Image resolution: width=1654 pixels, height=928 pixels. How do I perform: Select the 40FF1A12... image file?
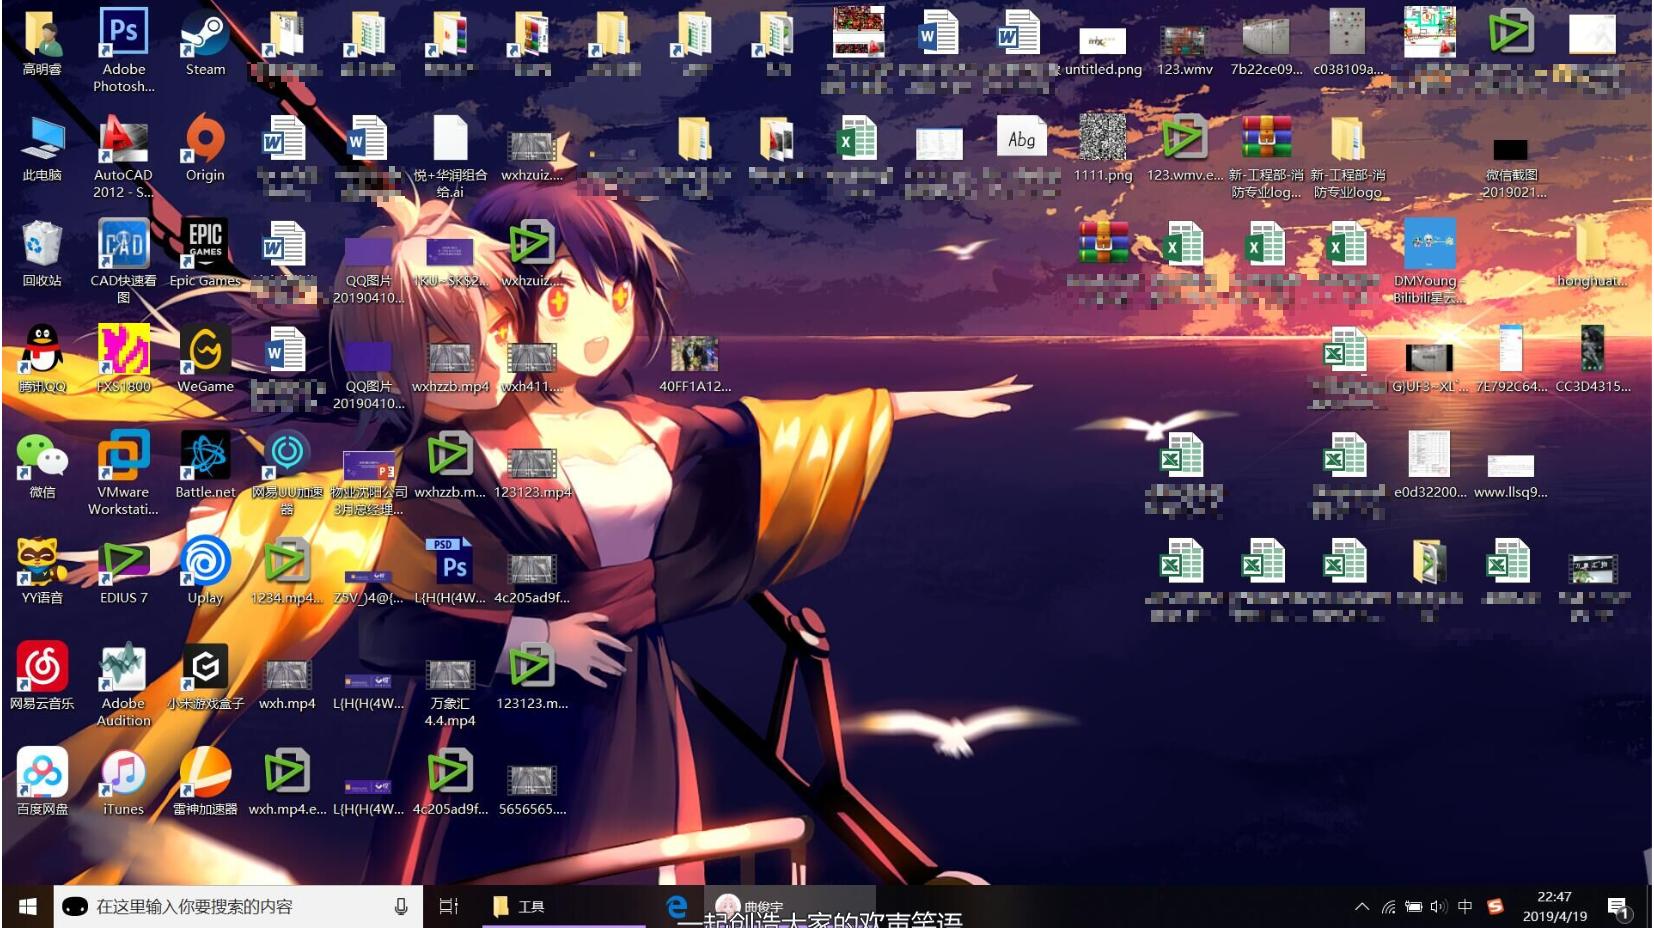click(x=695, y=364)
